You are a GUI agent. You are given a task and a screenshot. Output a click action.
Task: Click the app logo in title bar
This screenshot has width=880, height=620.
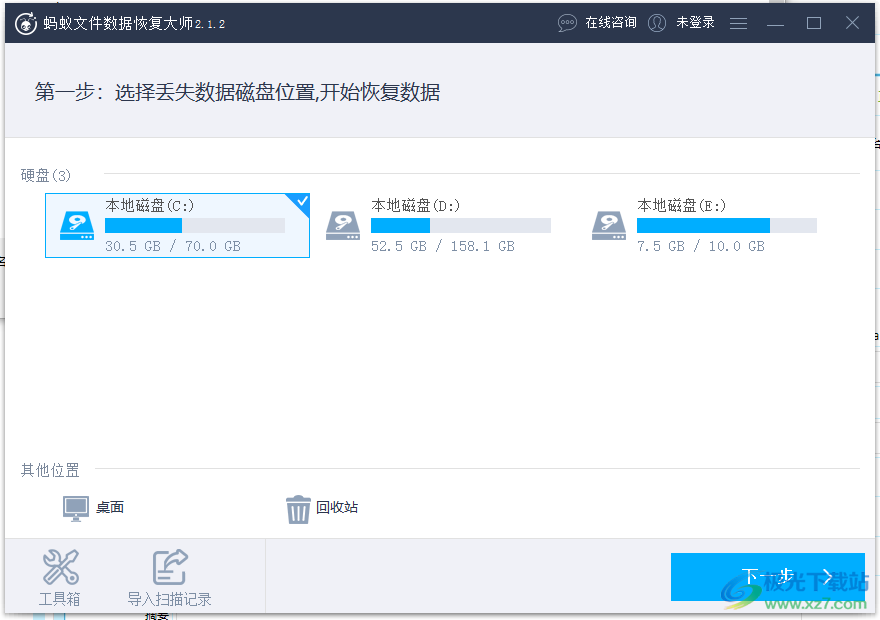click(x=25, y=22)
